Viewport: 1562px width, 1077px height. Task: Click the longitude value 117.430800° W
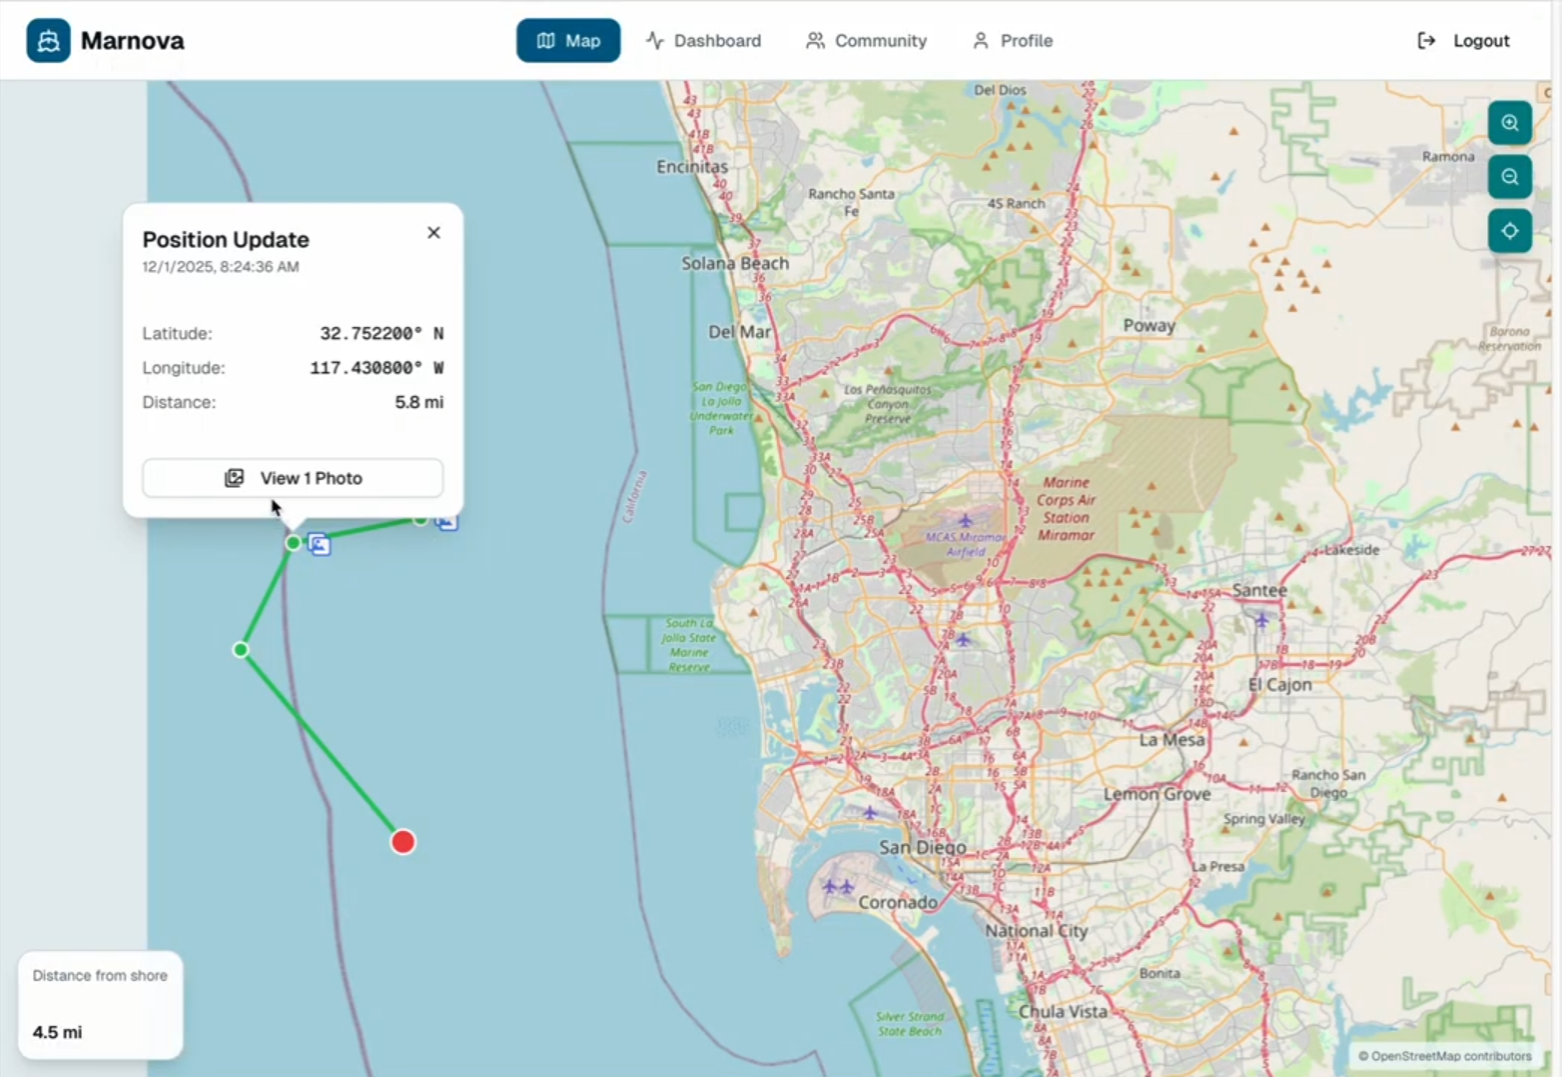[376, 368]
